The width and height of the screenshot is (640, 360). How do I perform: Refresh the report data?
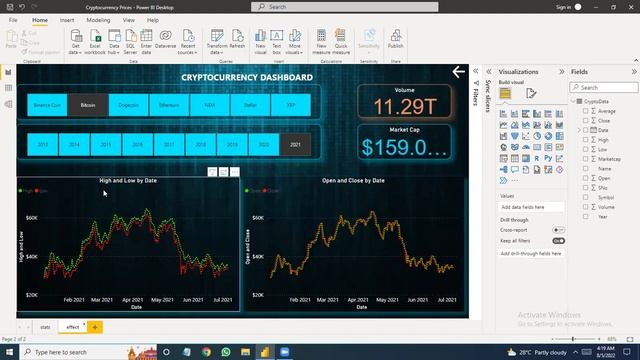237,39
